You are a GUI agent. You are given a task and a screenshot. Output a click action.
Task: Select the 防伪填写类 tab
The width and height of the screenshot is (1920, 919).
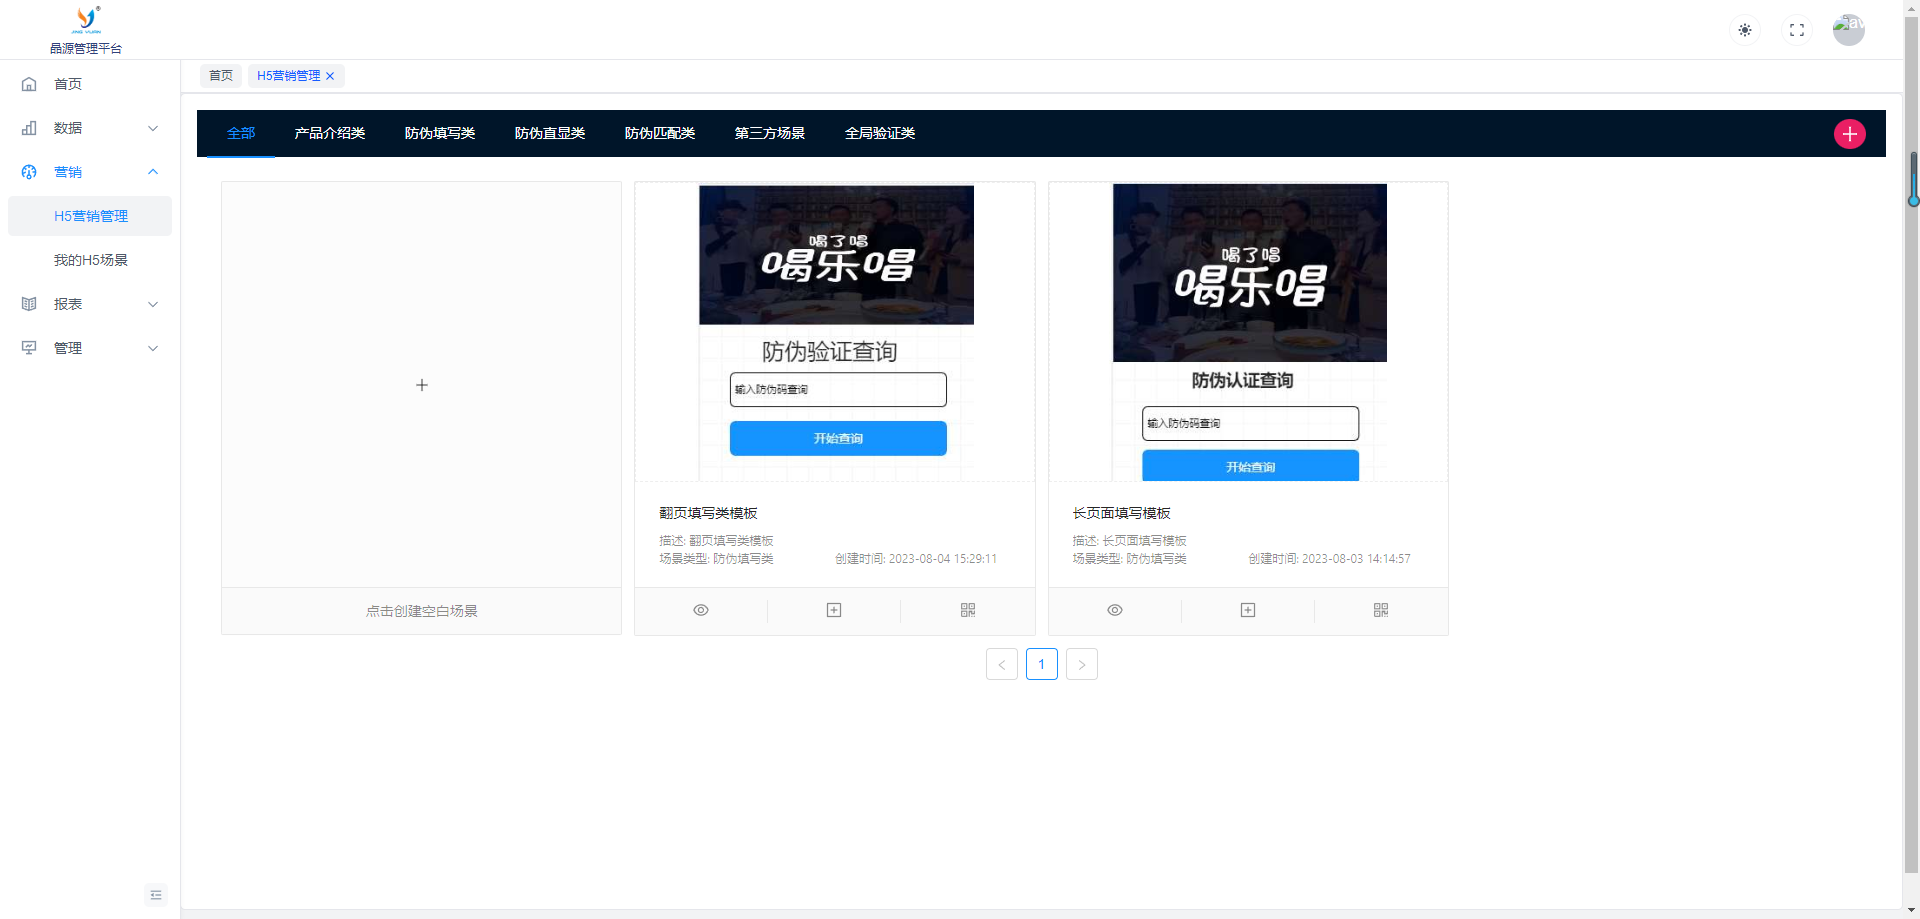(x=440, y=133)
